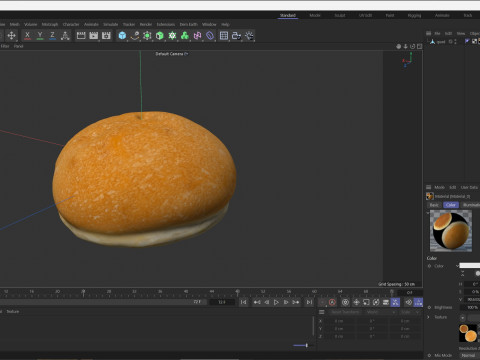Toggle the X axis lock
The image size is (480, 360).
click(27, 35)
